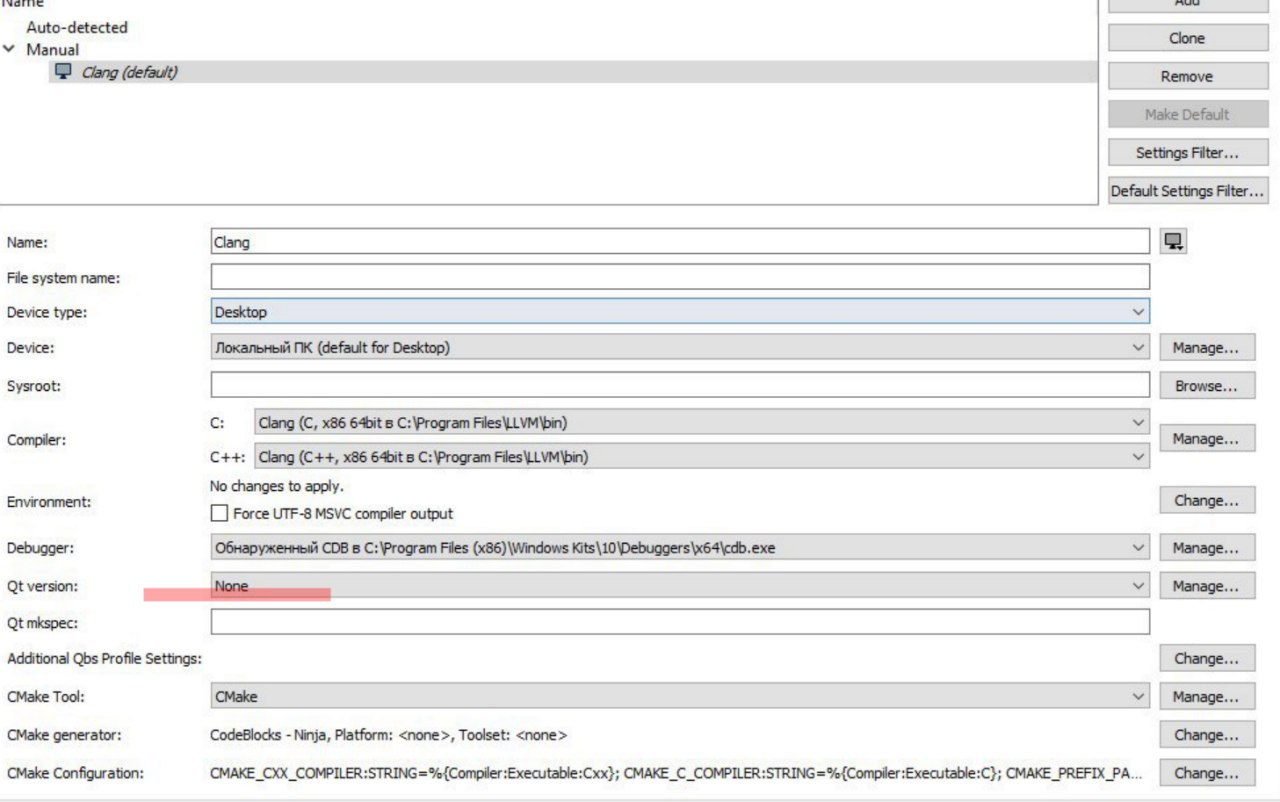The width and height of the screenshot is (1280, 802).
Task: Click Manage button for Compiler
Action: tap(1207, 439)
